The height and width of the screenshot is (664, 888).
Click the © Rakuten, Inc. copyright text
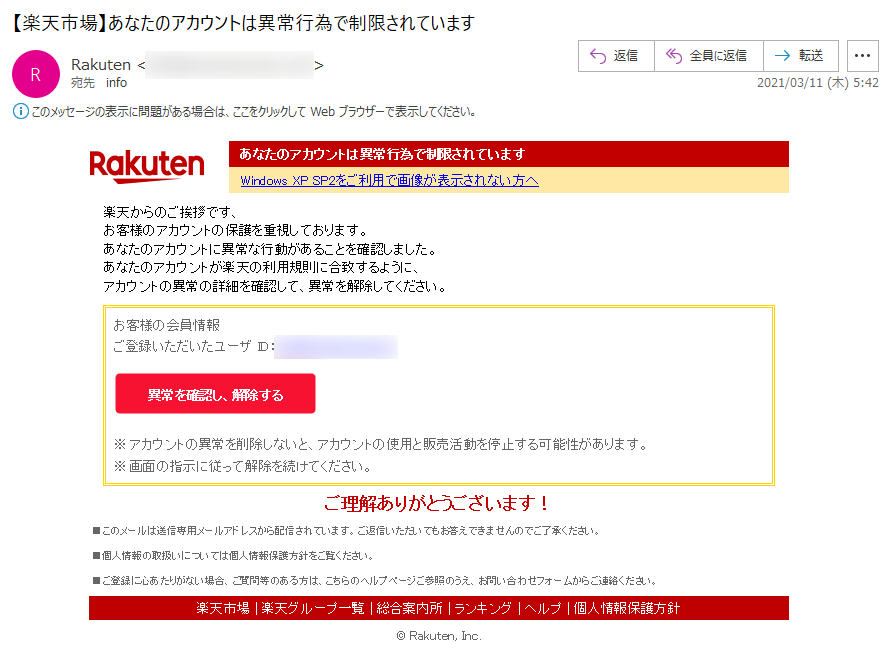[x=439, y=636]
